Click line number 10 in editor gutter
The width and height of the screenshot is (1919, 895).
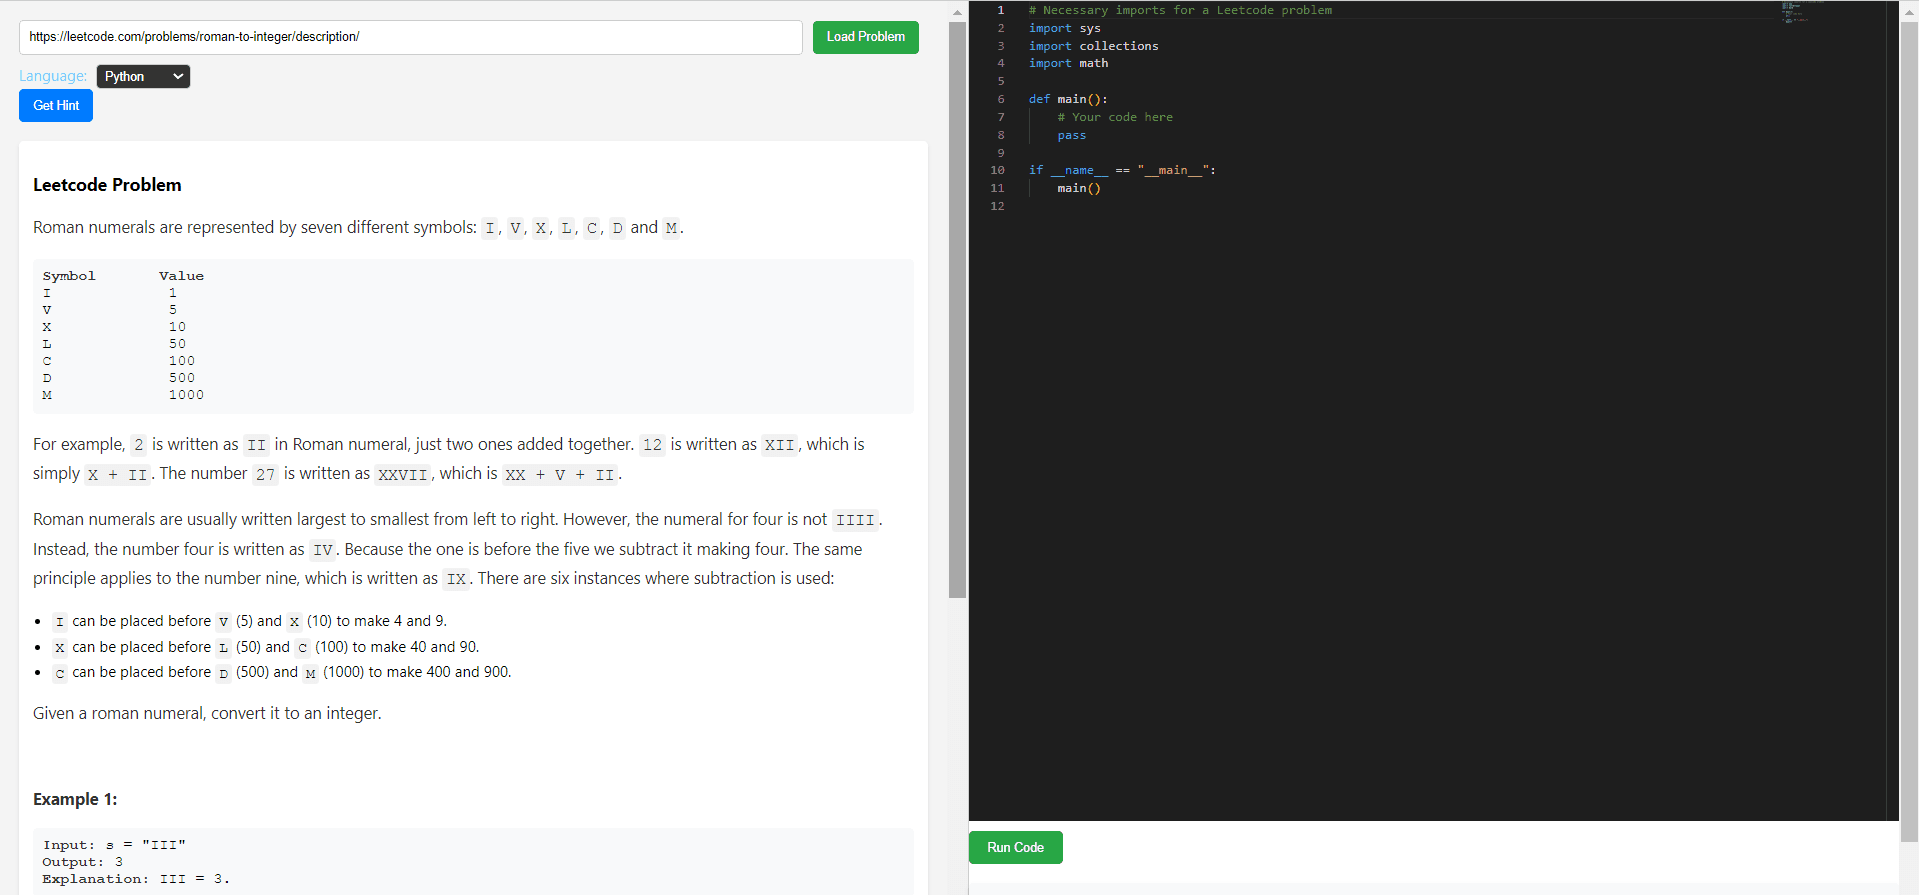(997, 170)
